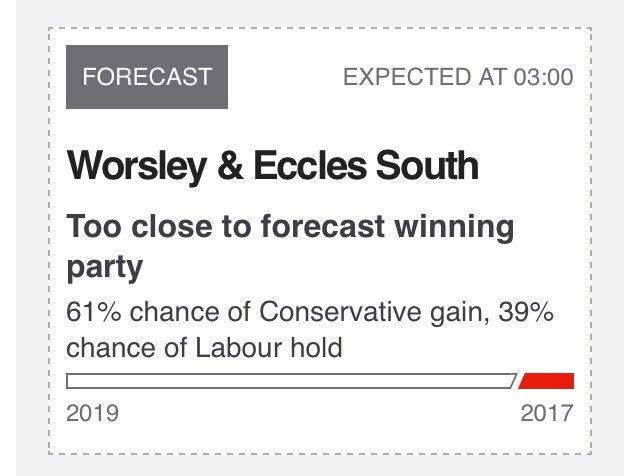Click the EXPECTED AT 03:00 label
640x476 pixels.
point(458,78)
